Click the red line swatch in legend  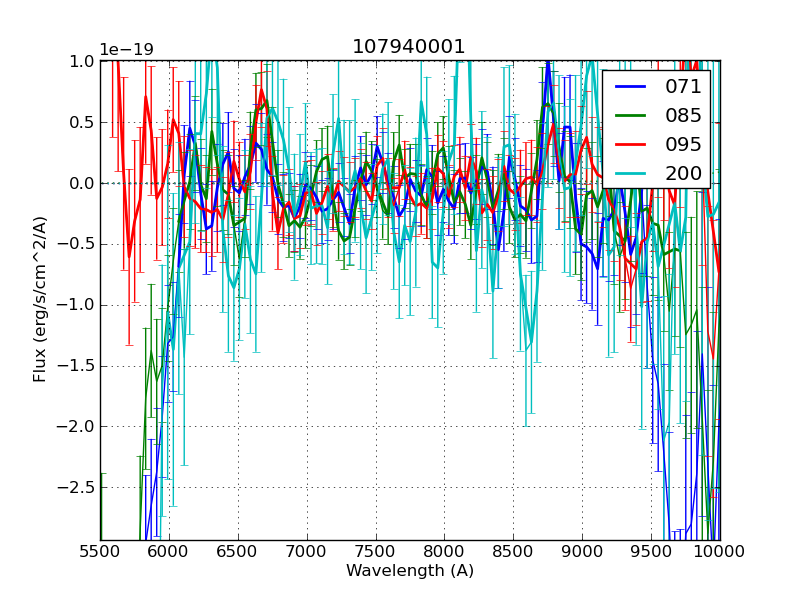coord(632,144)
